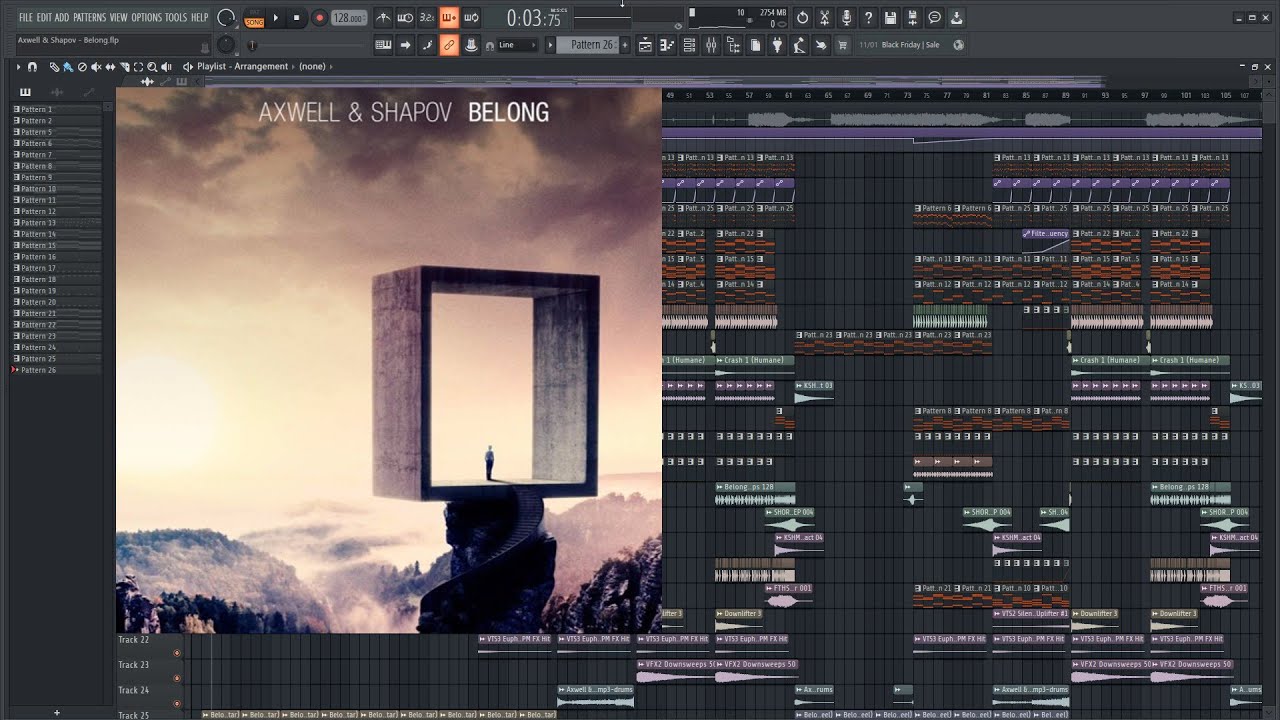
Task: Click the globe news icon
Action: [959, 45]
